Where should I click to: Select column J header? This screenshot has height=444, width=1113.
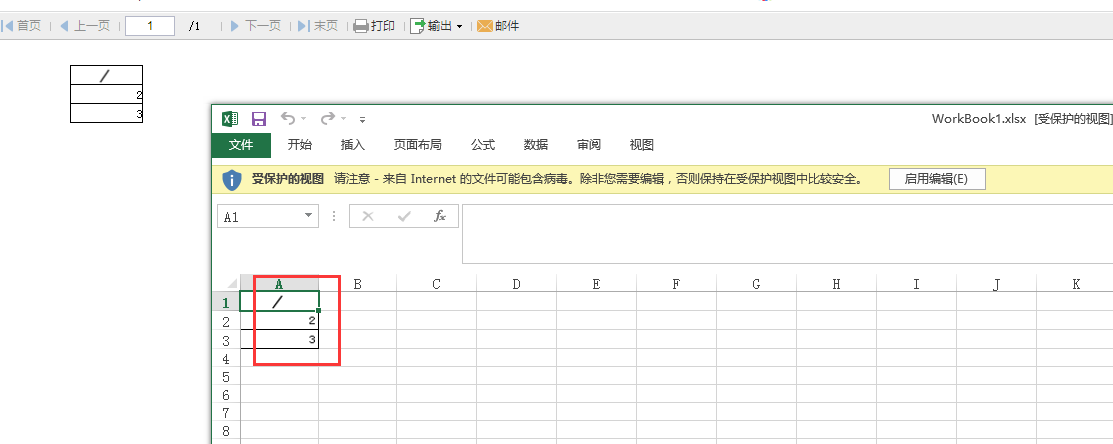(x=997, y=284)
